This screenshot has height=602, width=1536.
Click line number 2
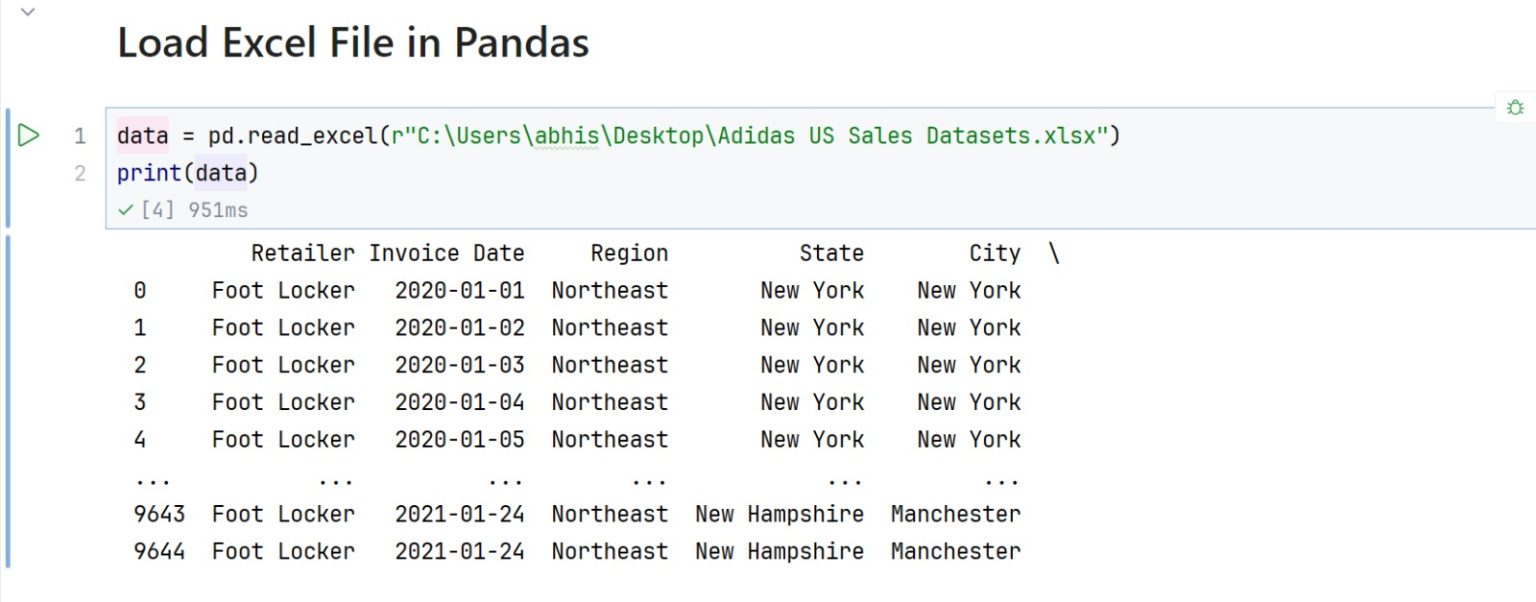(x=79, y=172)
